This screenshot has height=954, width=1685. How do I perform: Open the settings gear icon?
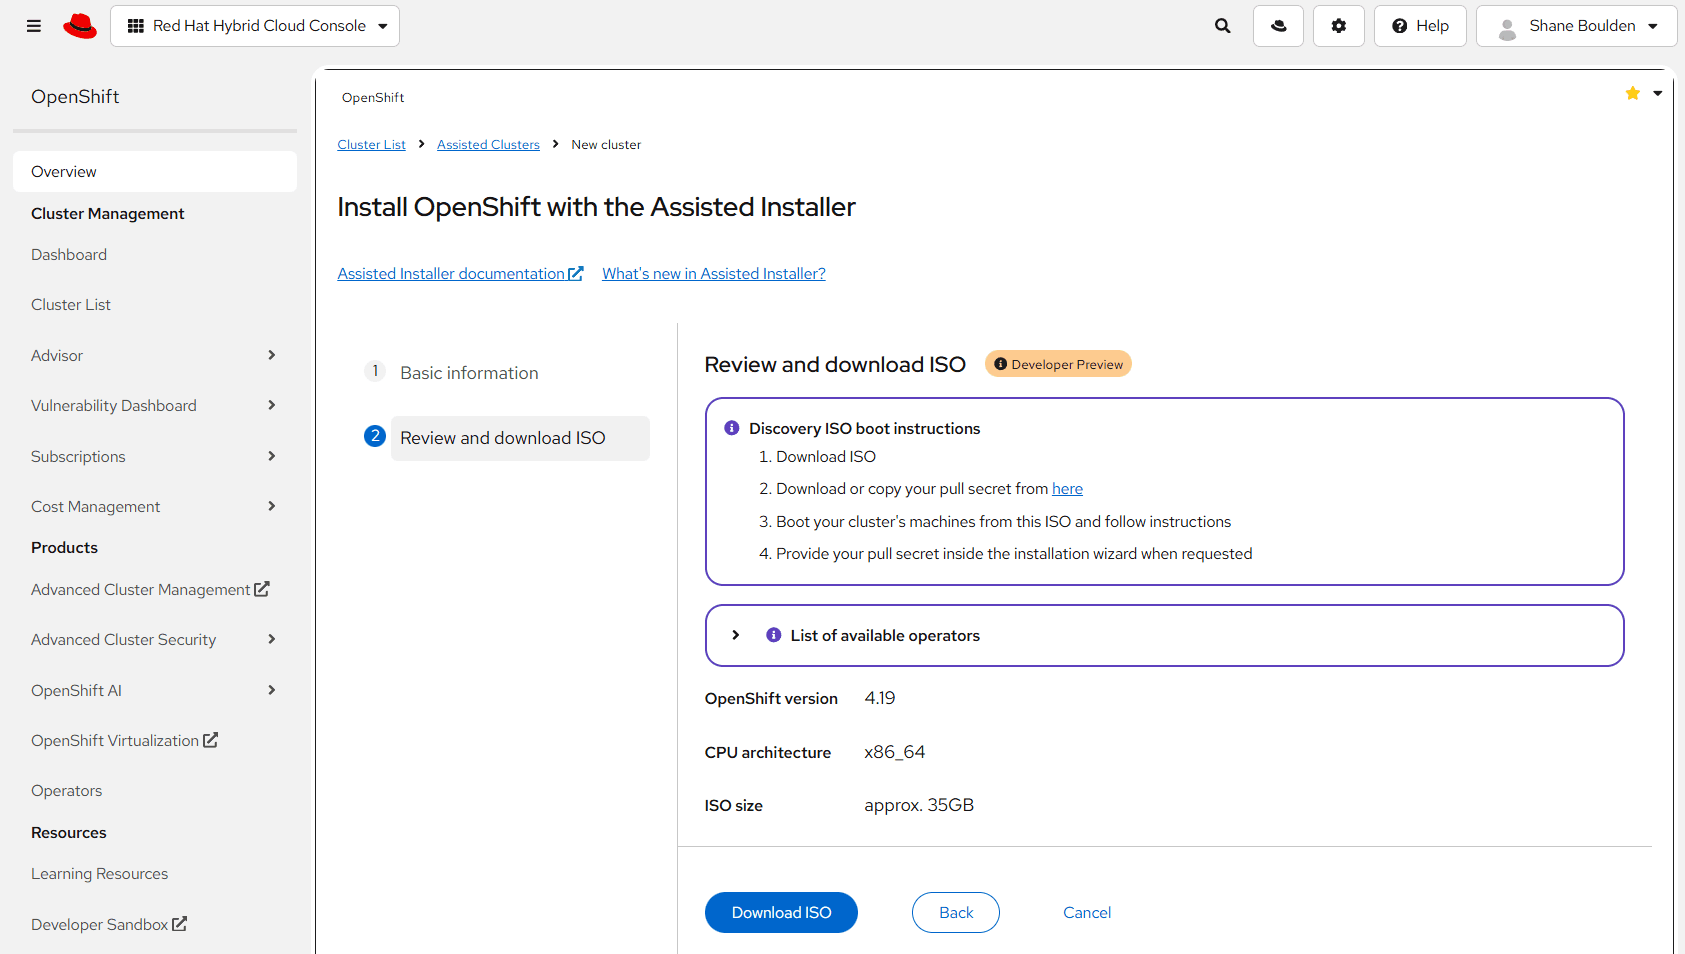(1338, 26)
